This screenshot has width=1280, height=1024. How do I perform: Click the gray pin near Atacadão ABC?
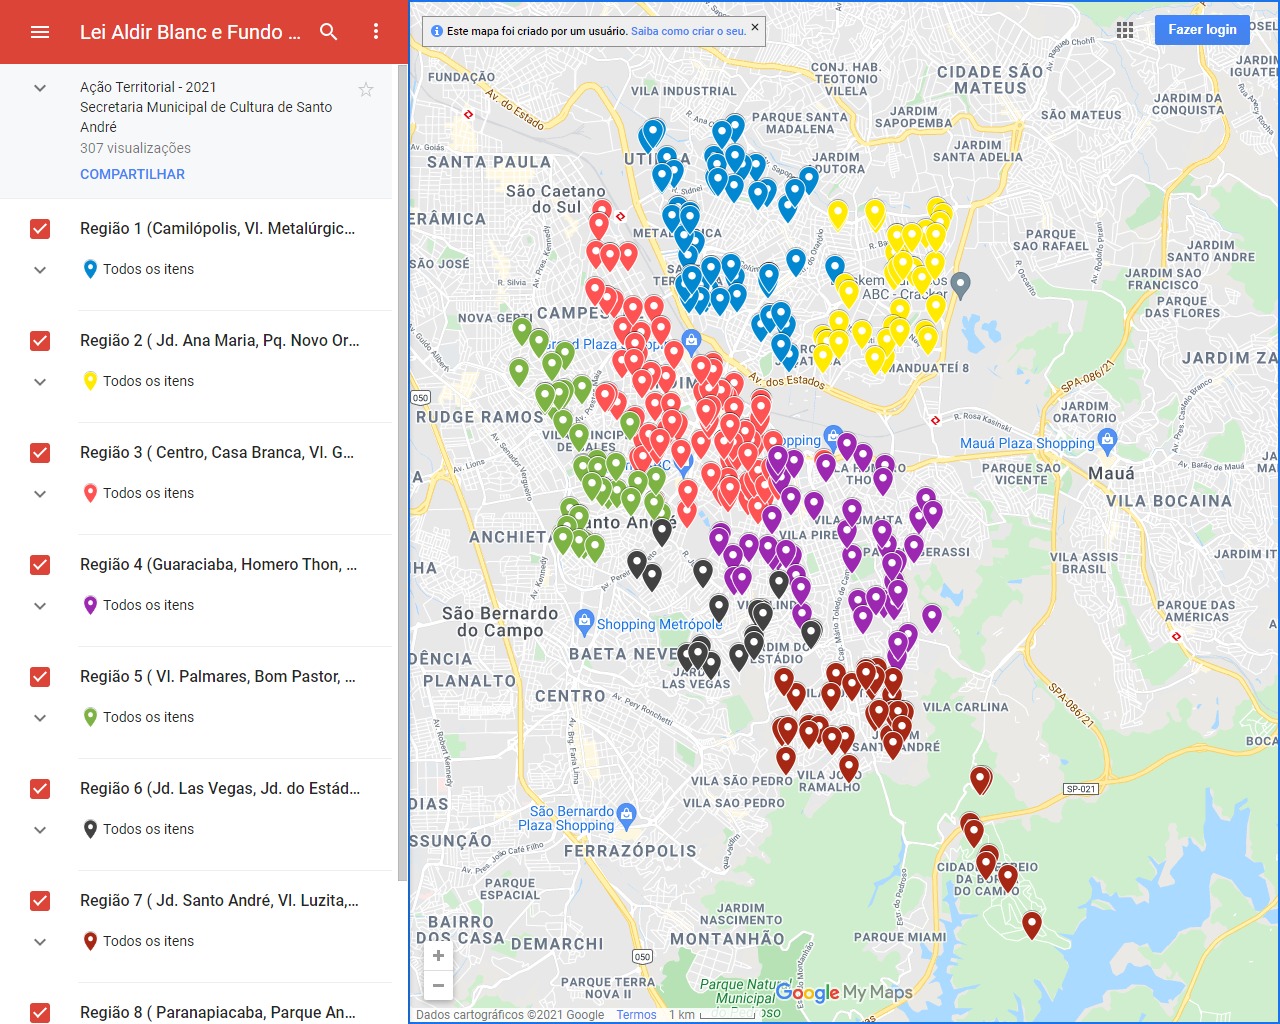point(961,285)
